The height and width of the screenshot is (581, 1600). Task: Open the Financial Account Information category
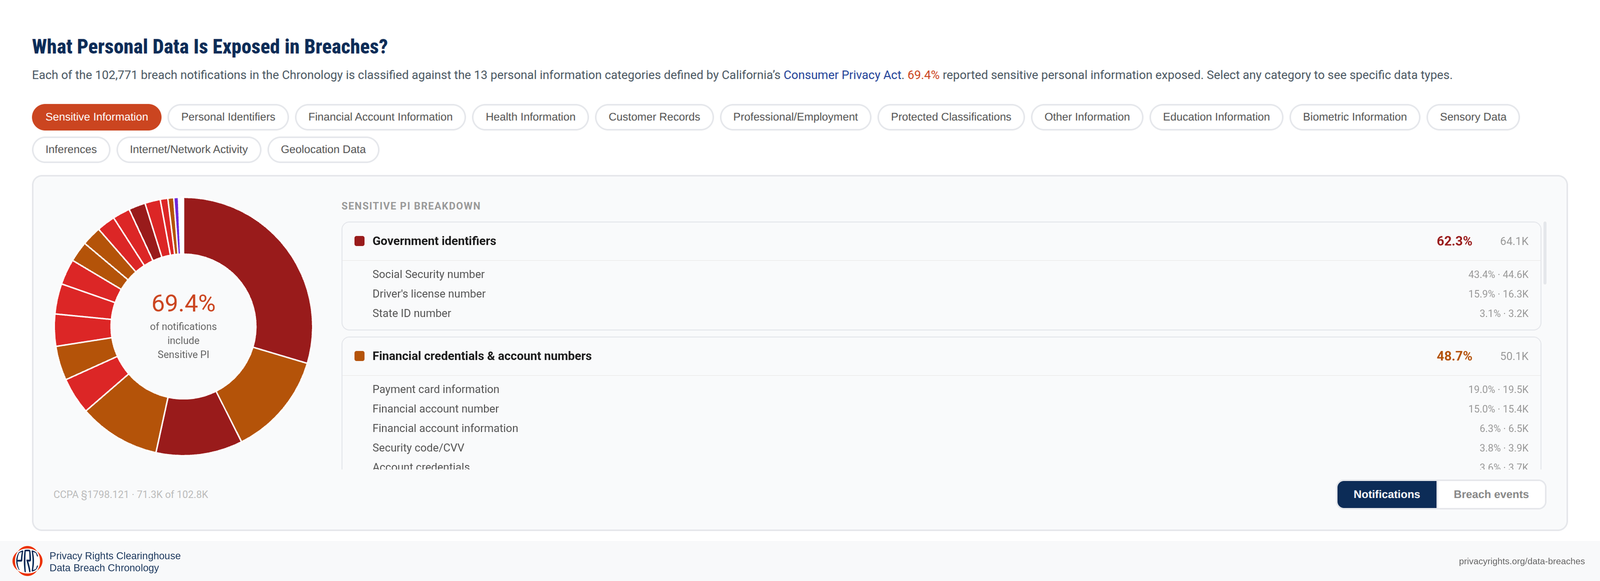point(380,117)
